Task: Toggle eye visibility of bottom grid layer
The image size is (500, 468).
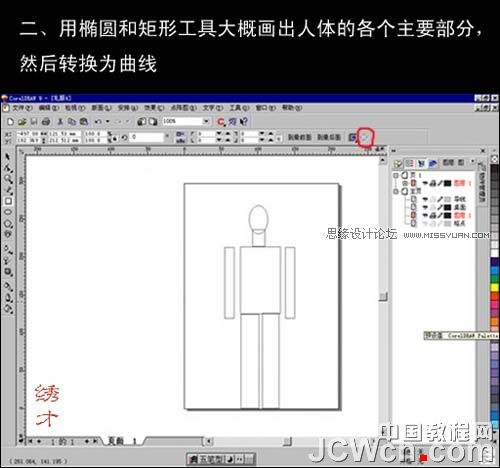Action: click(x=425, y=223)
